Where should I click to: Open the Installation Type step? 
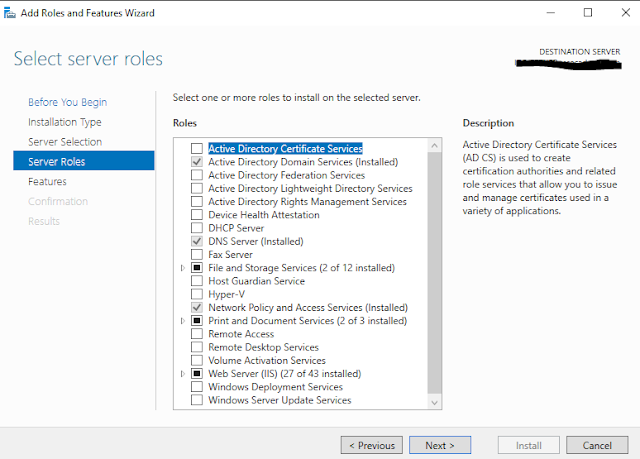(64, 122)
